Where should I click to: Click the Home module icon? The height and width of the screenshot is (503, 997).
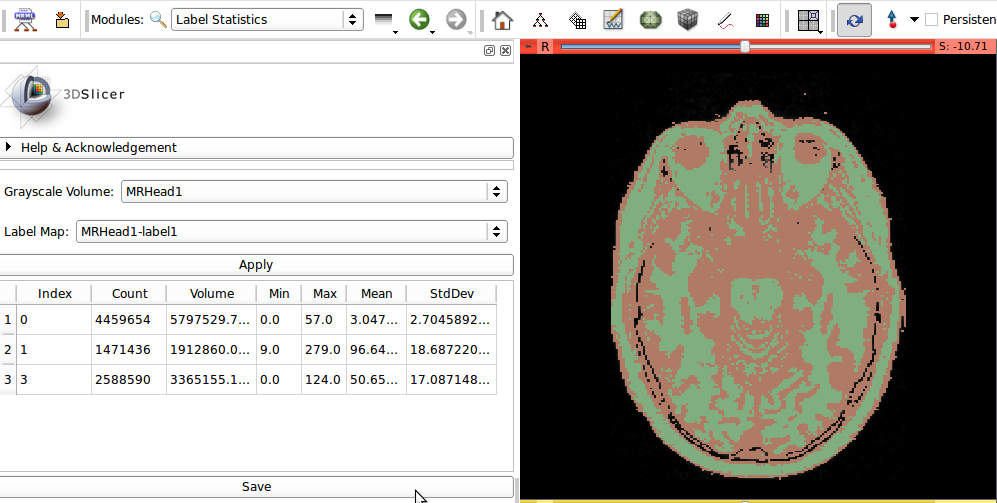click(x=503, y=19)
